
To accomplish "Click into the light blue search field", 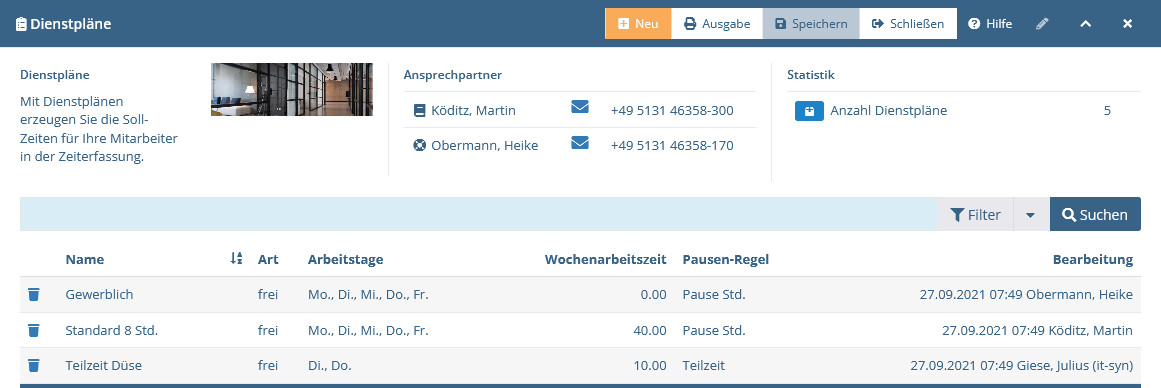I will tap(478, 215).
